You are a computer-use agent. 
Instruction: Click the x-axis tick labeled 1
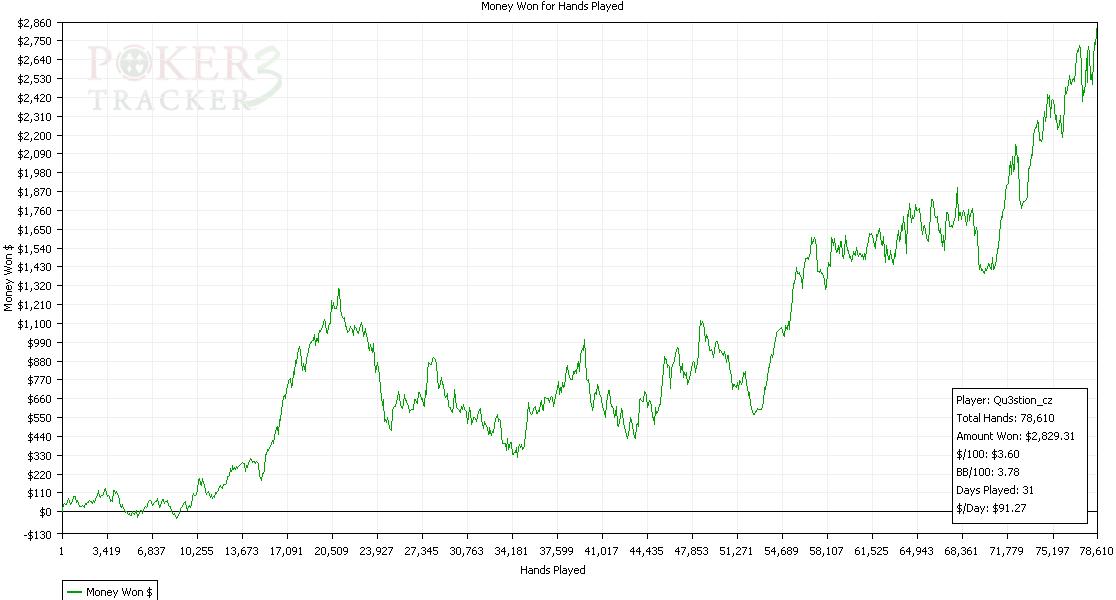61,550
